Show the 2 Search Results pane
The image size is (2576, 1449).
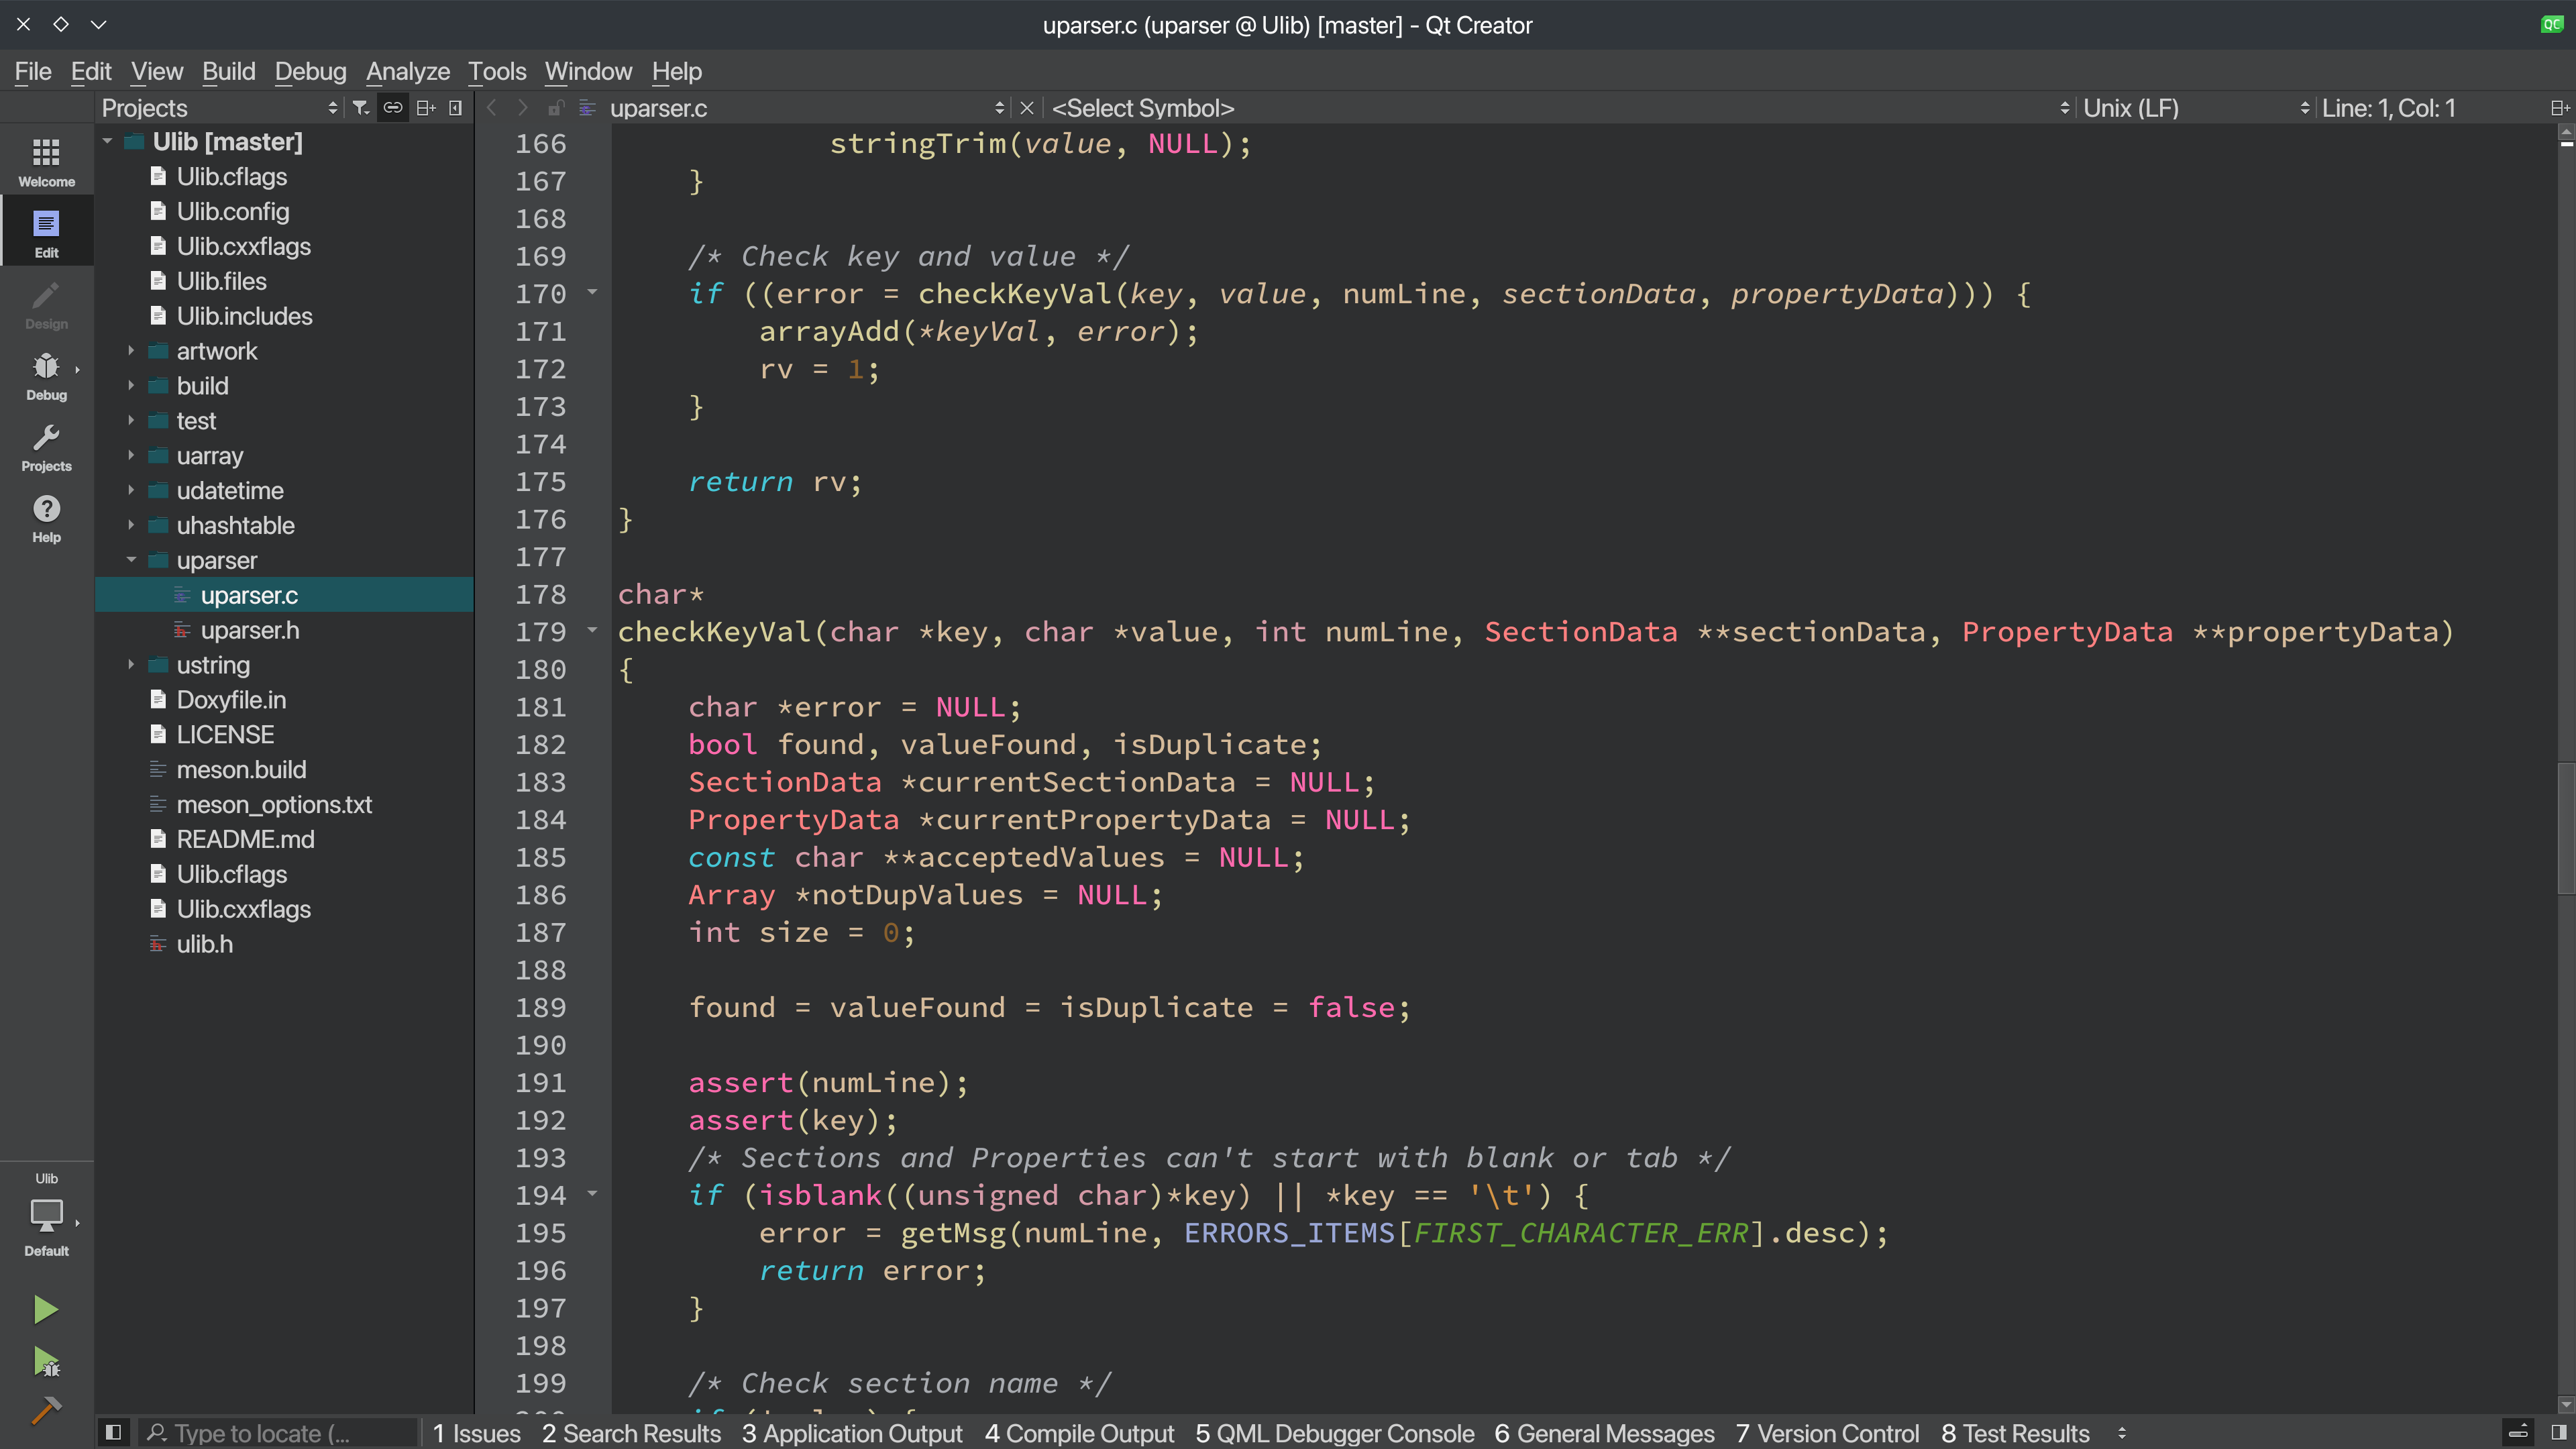tap(631, 1433)
